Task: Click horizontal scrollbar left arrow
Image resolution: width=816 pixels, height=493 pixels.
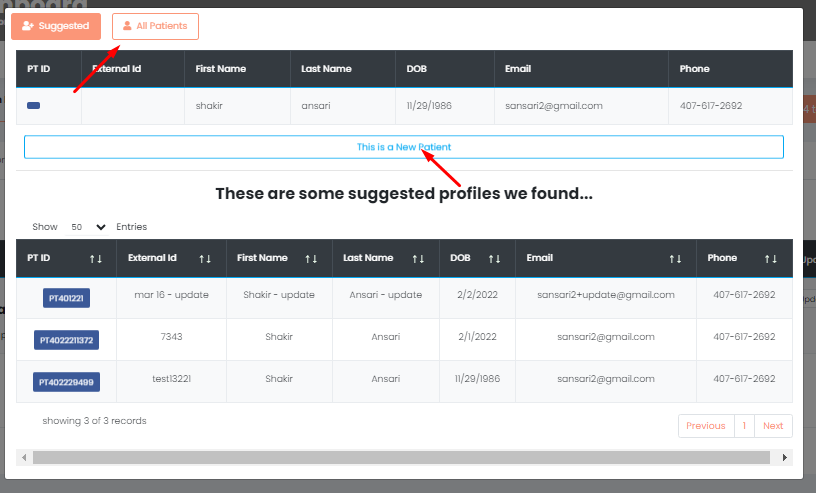Action: (x=24, y=457)
